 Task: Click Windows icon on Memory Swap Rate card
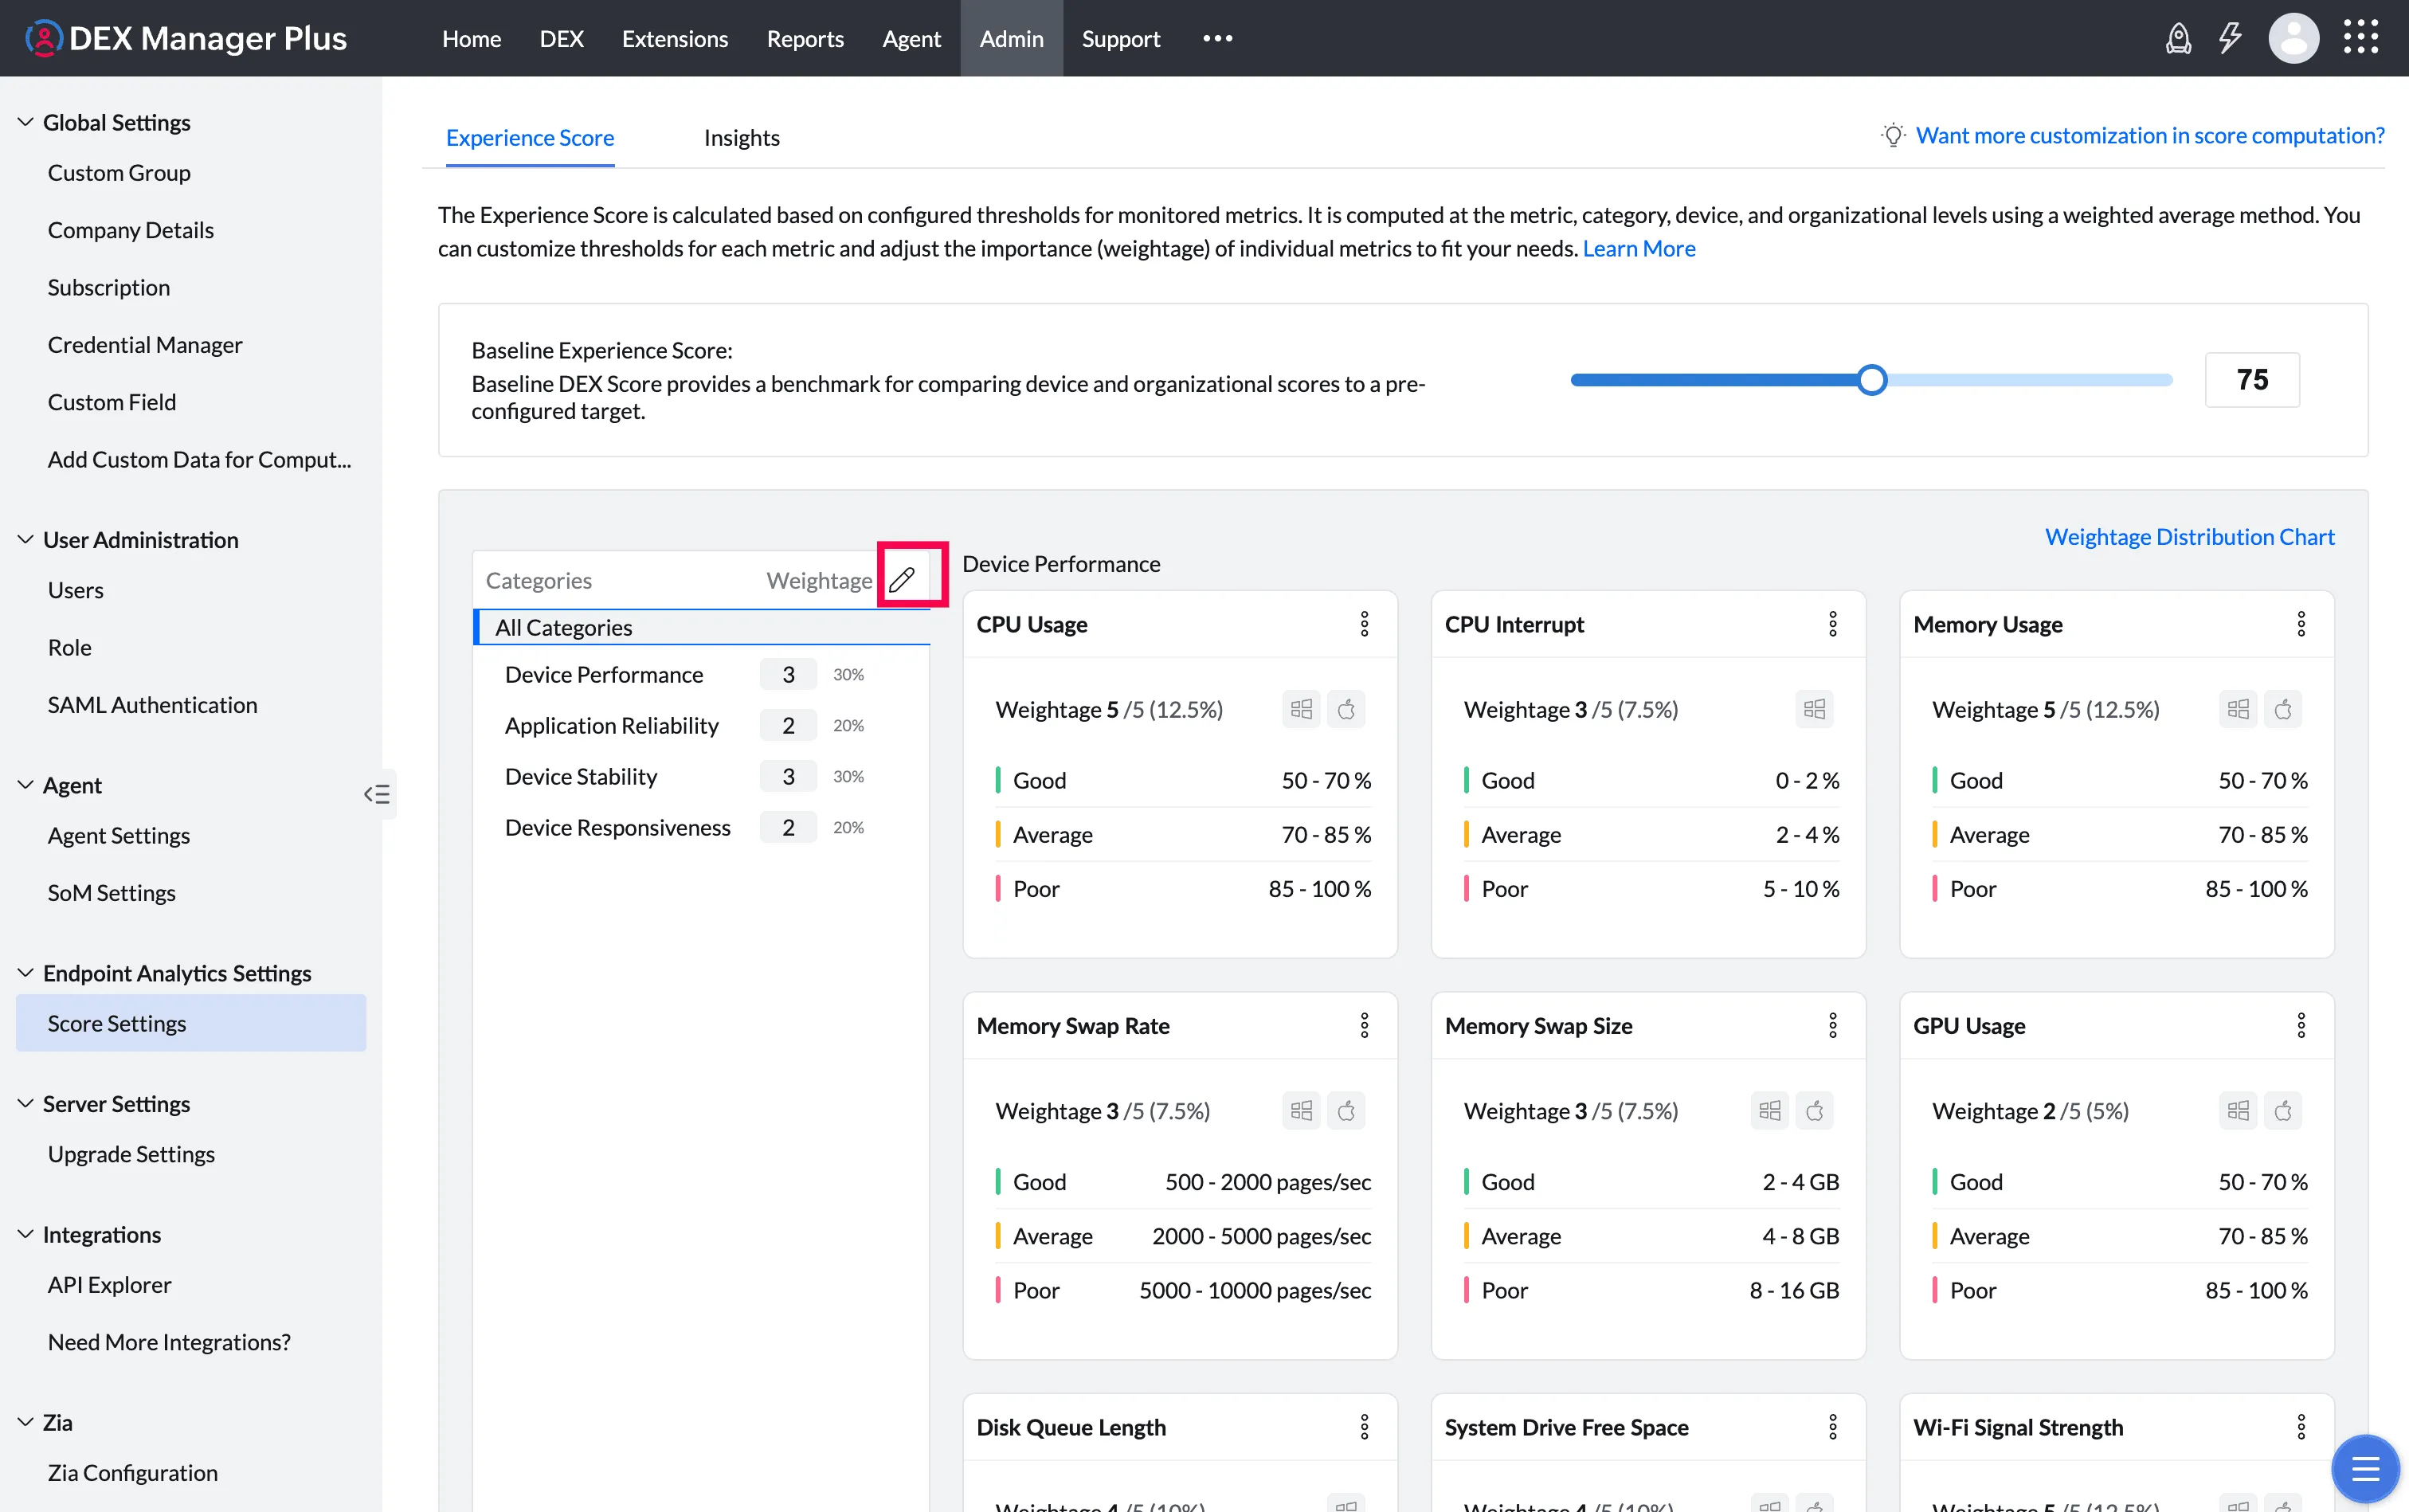1301,1110
